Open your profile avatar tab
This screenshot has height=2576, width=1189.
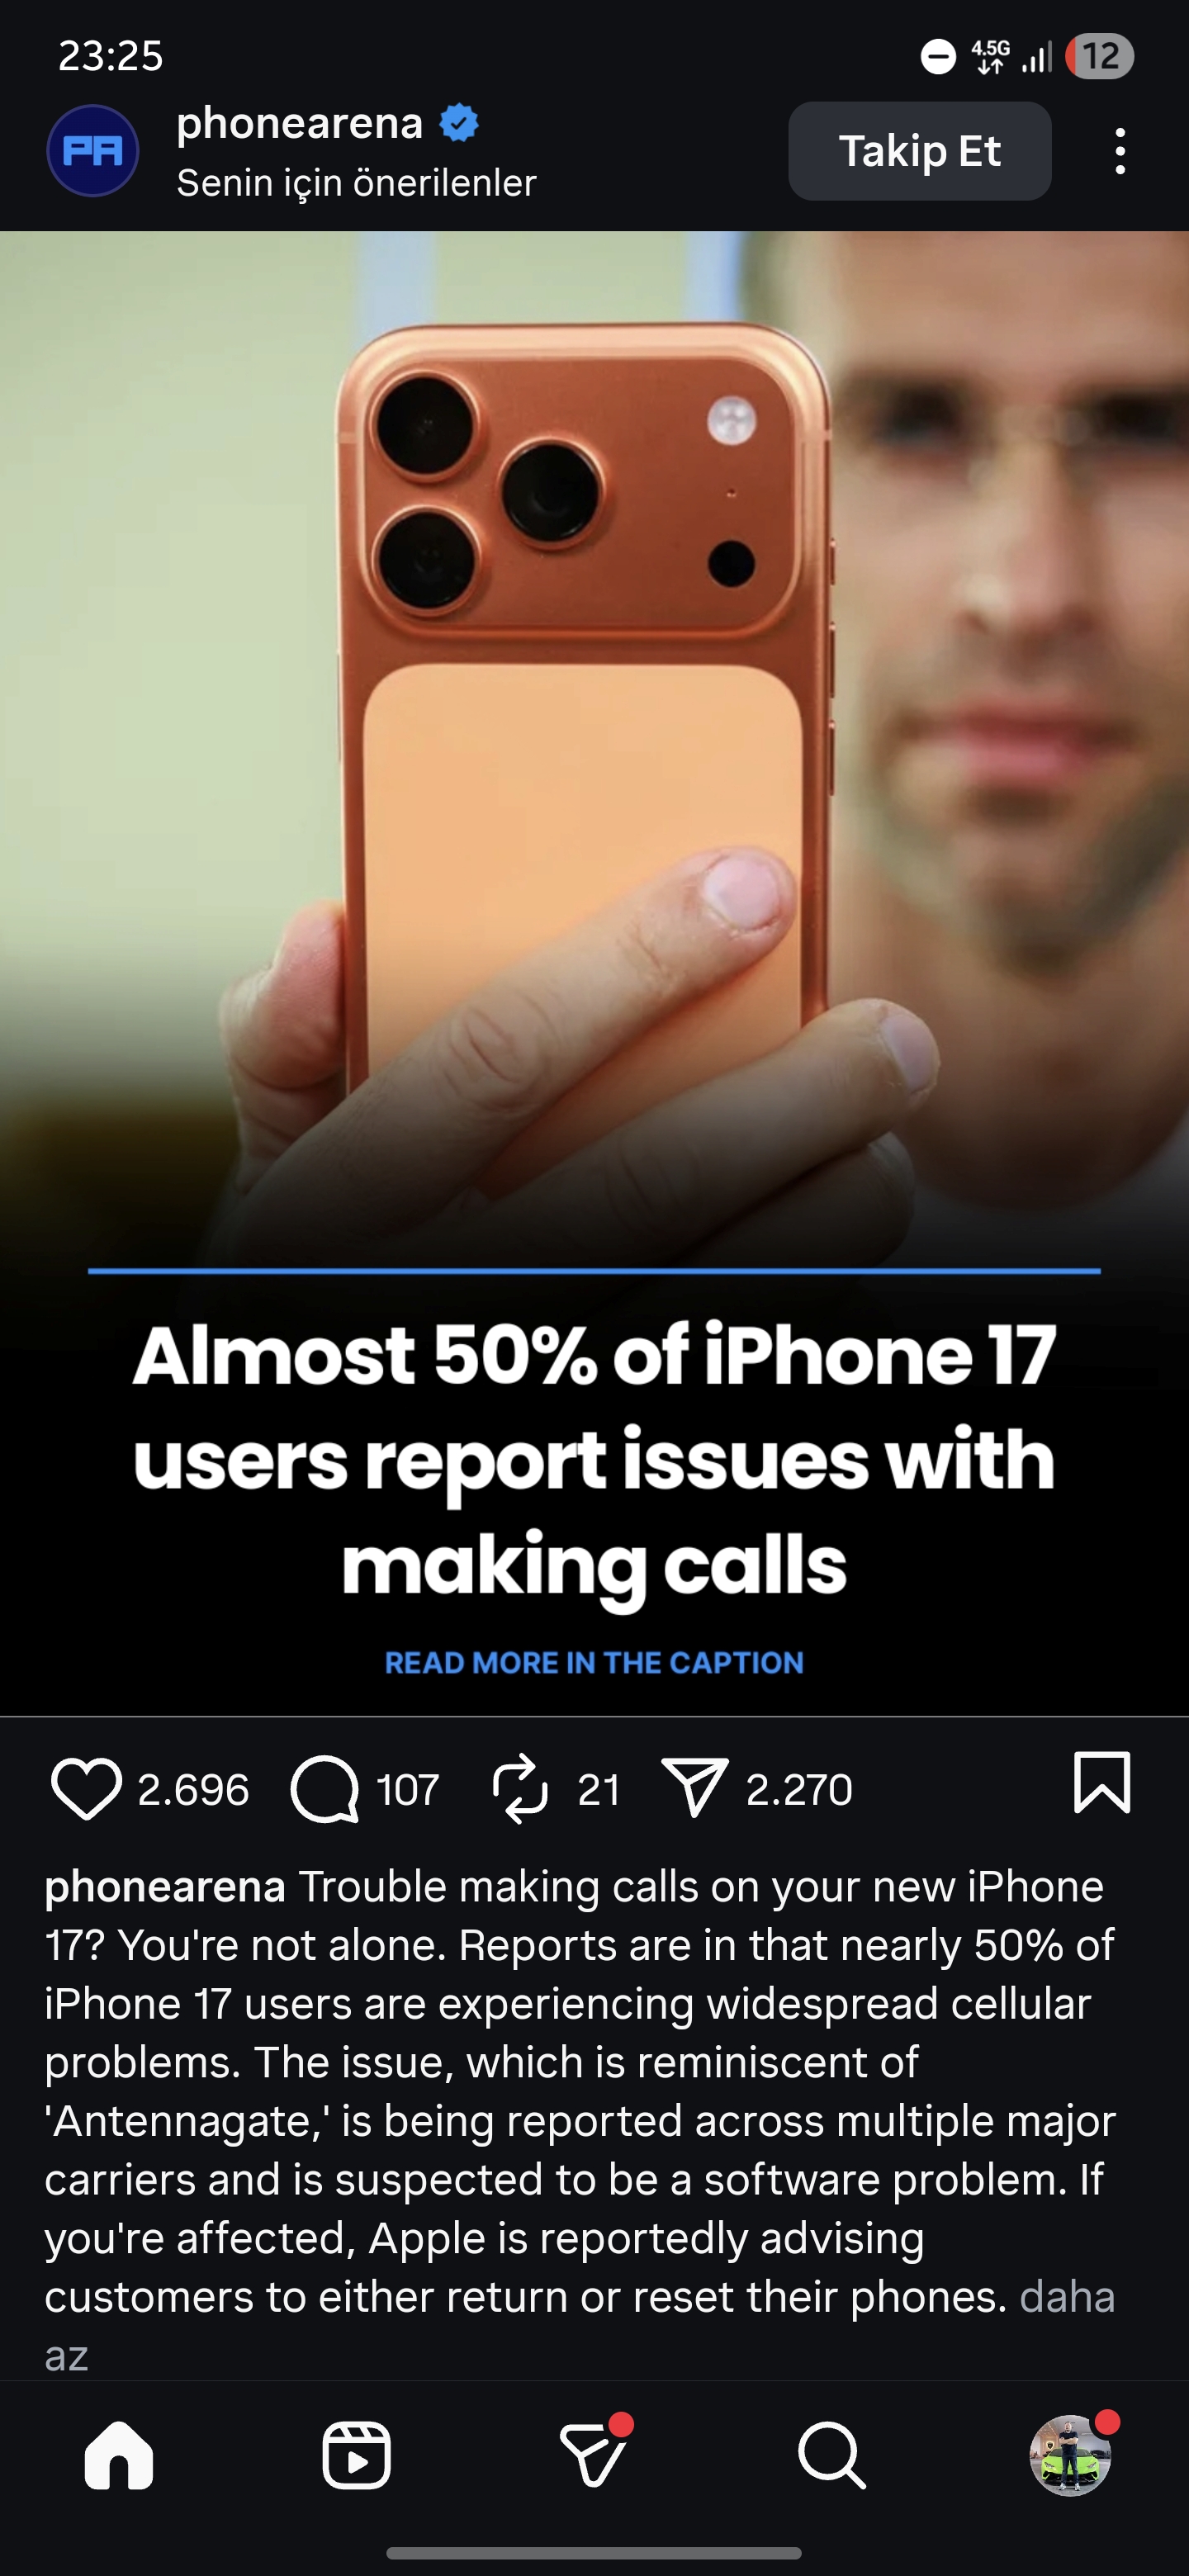click(1070, 2456)
